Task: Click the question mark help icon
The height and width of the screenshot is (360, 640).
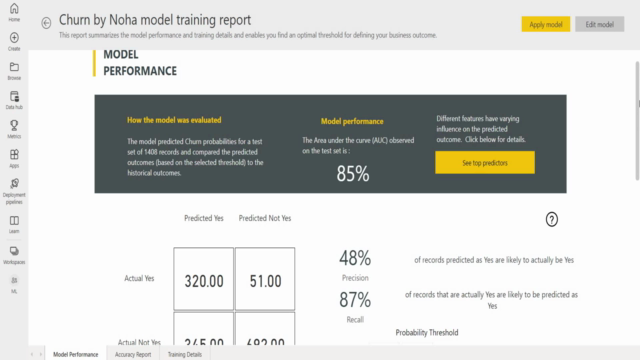Action: pyautogui.click(x=551, y=220)
